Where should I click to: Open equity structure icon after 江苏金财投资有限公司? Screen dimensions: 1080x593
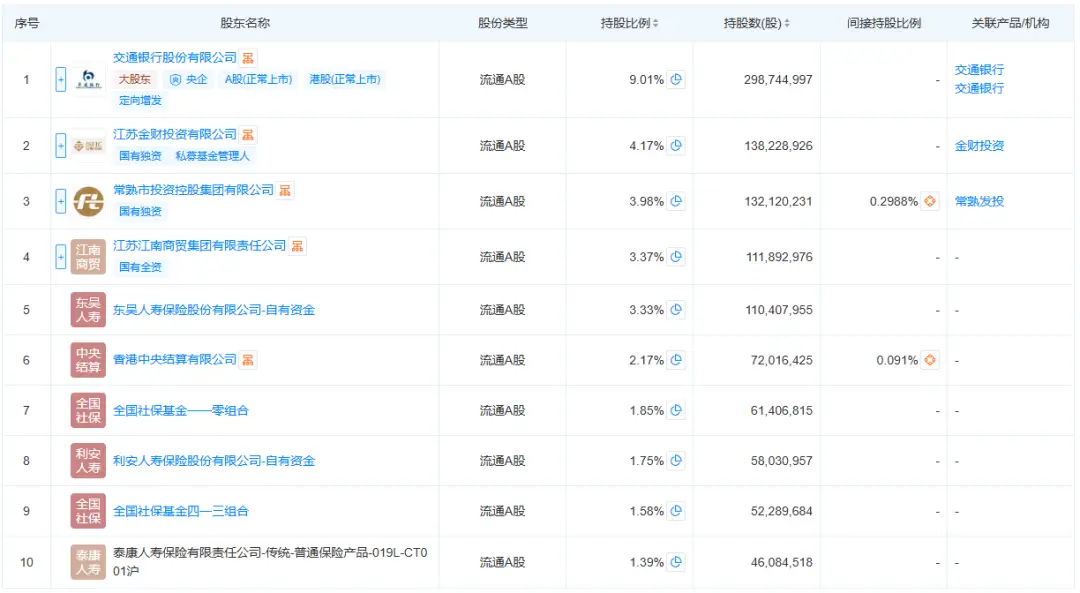[x=248, y=135]
